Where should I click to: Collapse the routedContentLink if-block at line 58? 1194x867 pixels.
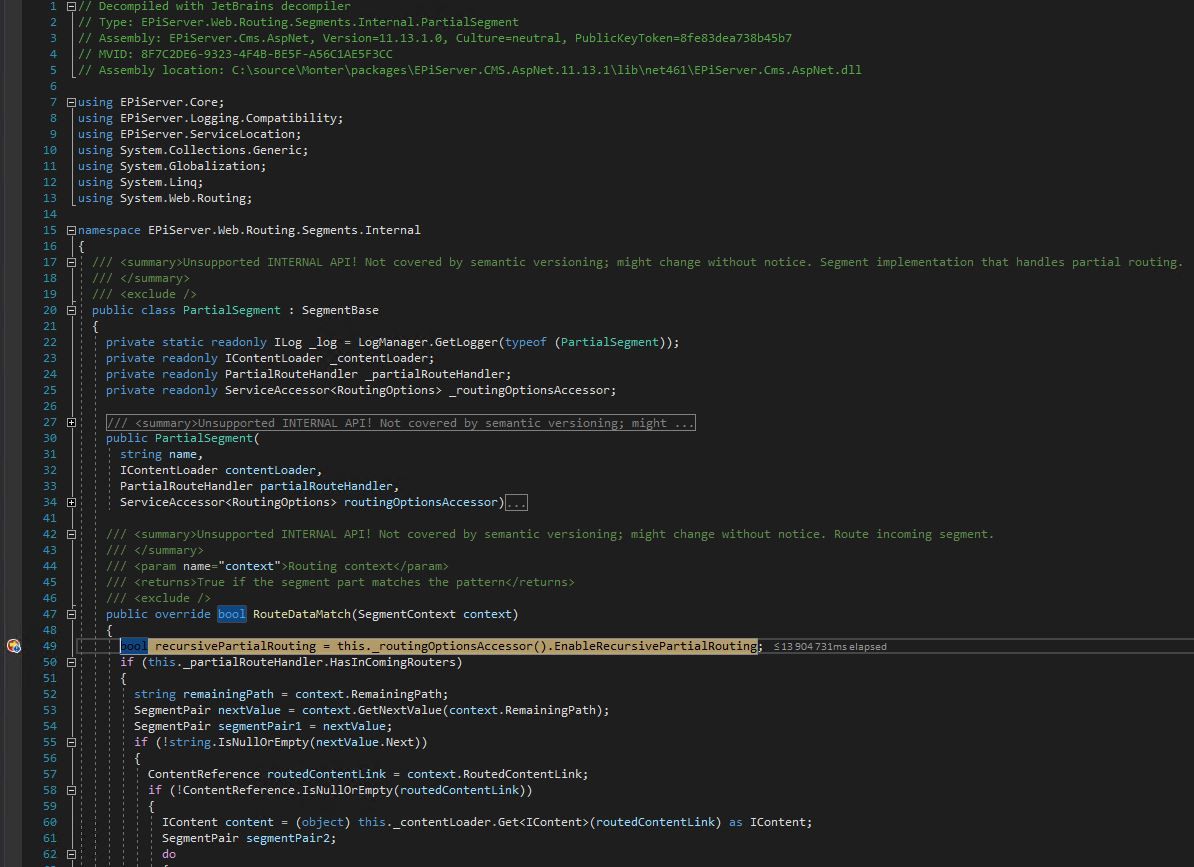coord(72,790)
